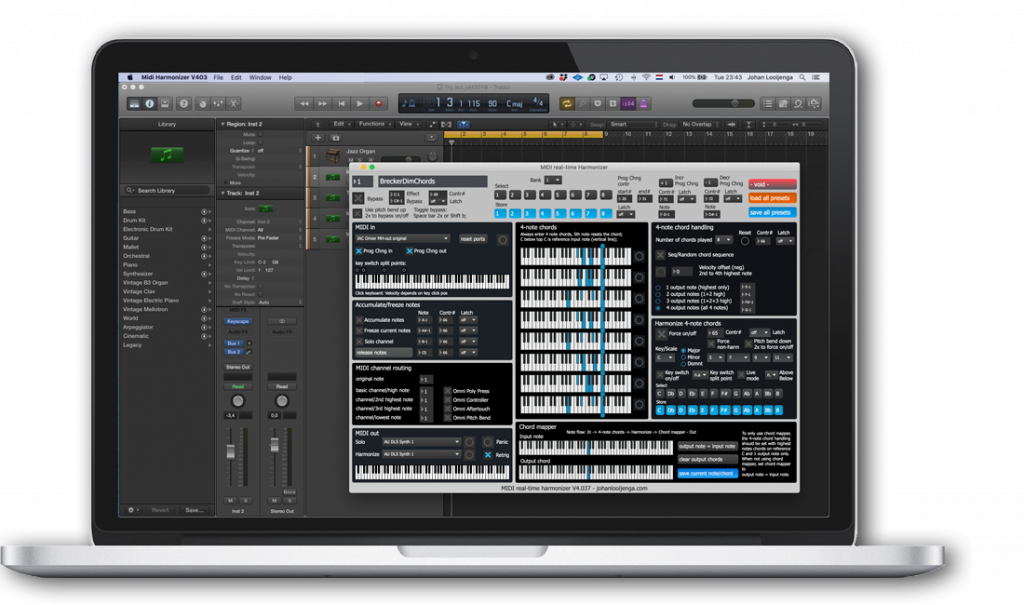The image size is (1024, 605).
Task: Click the Panic button in MIDI out
Action: 487,442
